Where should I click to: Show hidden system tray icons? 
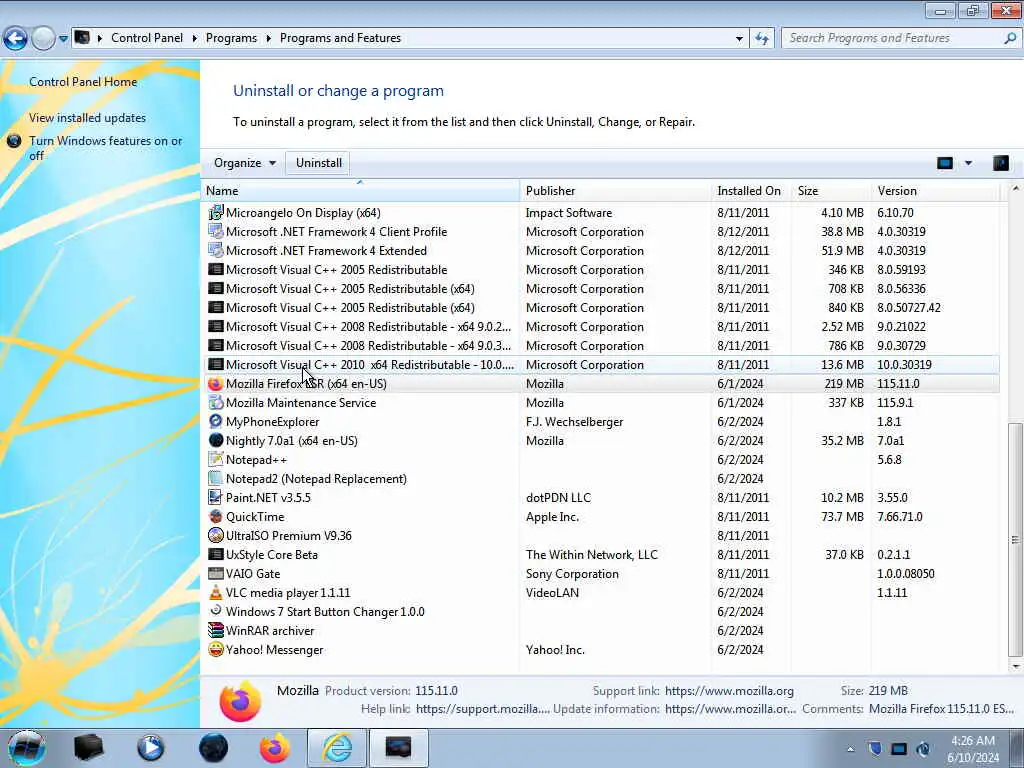click(x=850, y=749)
